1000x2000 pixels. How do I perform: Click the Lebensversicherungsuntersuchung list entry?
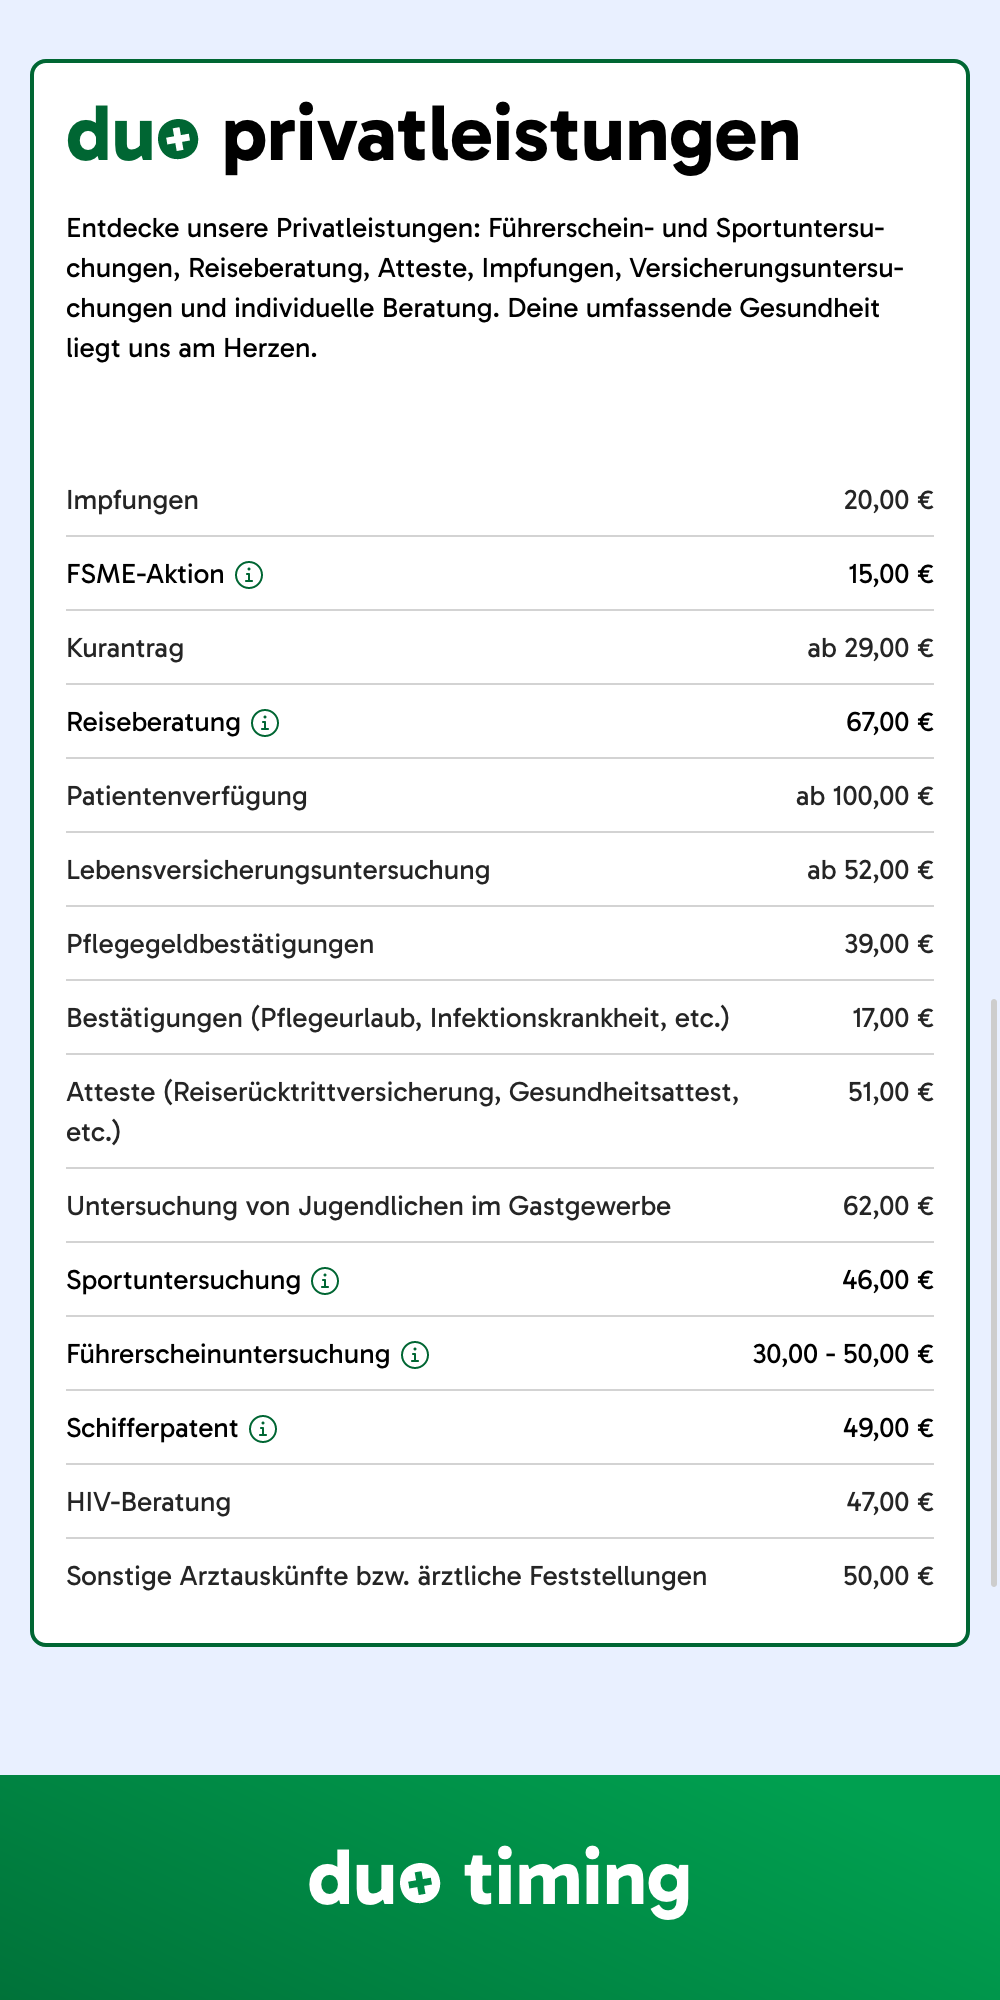pyautogui.click(x=278, y=871)
